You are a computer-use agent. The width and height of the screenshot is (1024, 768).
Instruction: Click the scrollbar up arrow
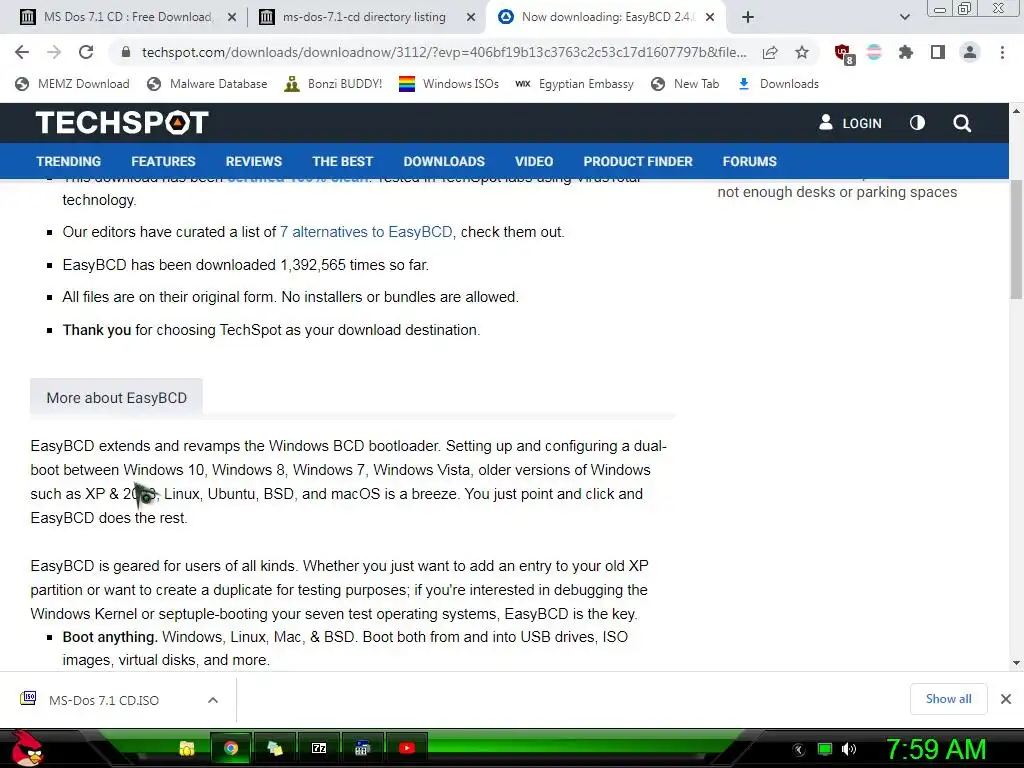point(1016,111)
